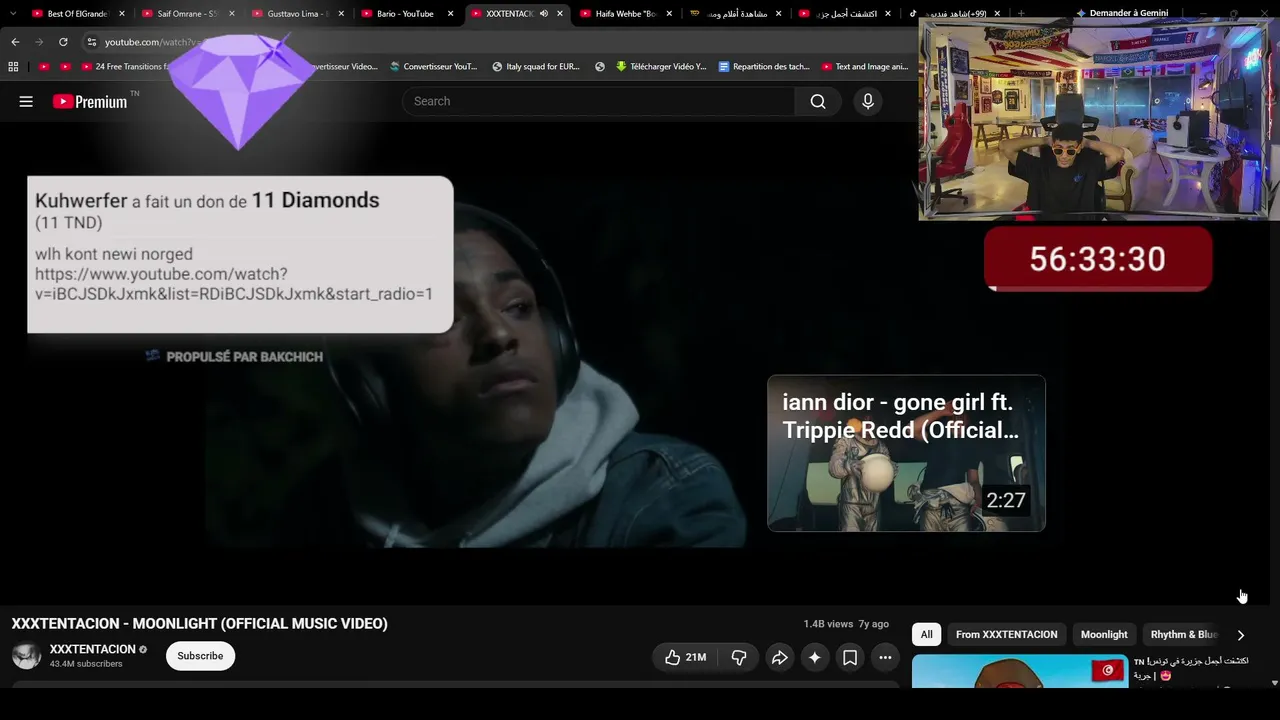Open Télécharger Vidéo bookmark
The image size is (1280, 720).
click(661, 67)
